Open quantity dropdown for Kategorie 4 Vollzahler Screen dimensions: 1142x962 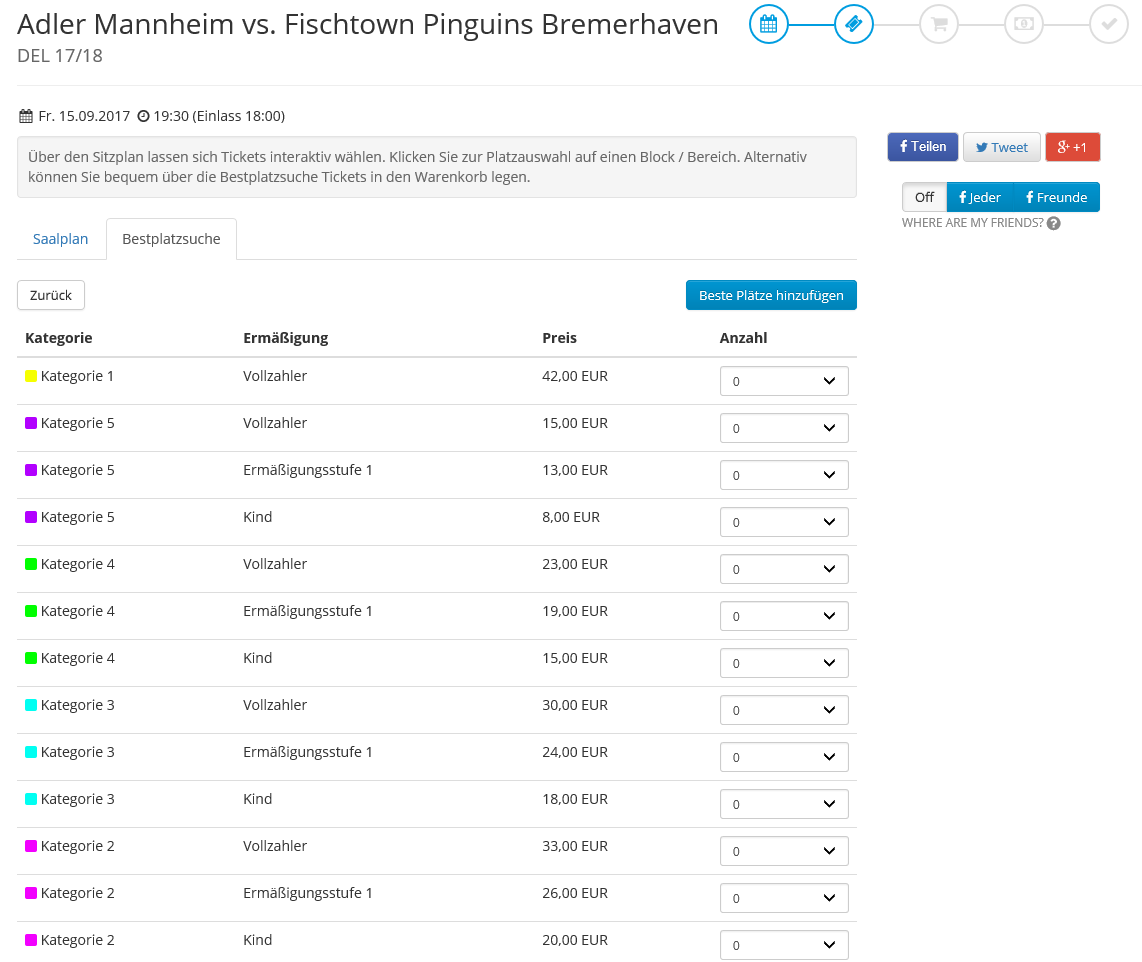click(x=784, y=569)
